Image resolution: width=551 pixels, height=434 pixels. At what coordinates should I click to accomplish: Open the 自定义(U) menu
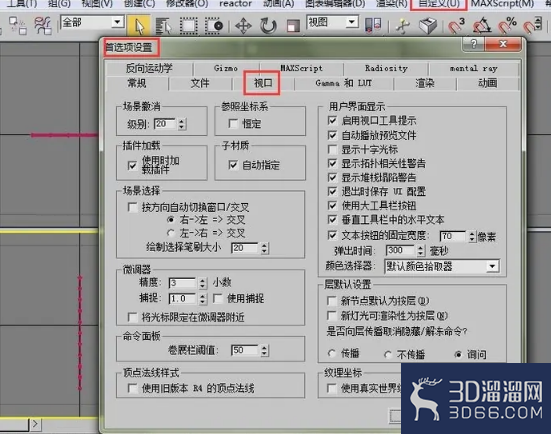(439, 4)
